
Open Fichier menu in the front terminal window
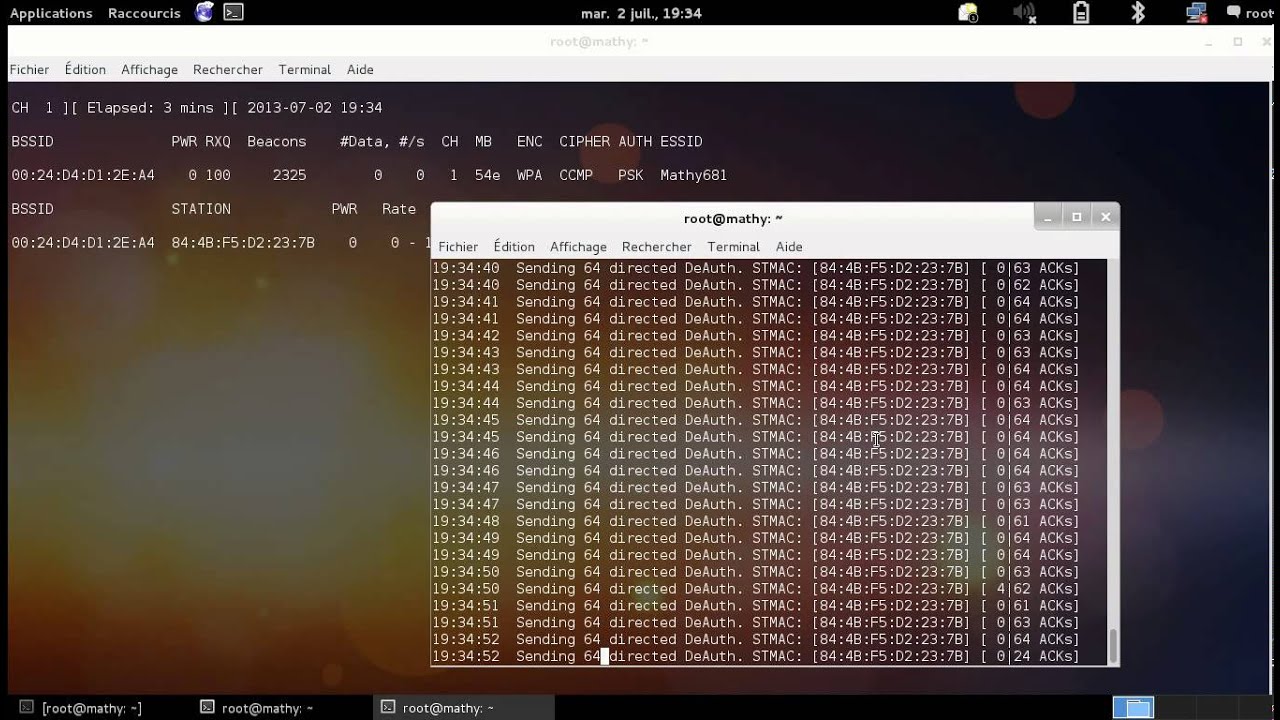pos(458,247)
